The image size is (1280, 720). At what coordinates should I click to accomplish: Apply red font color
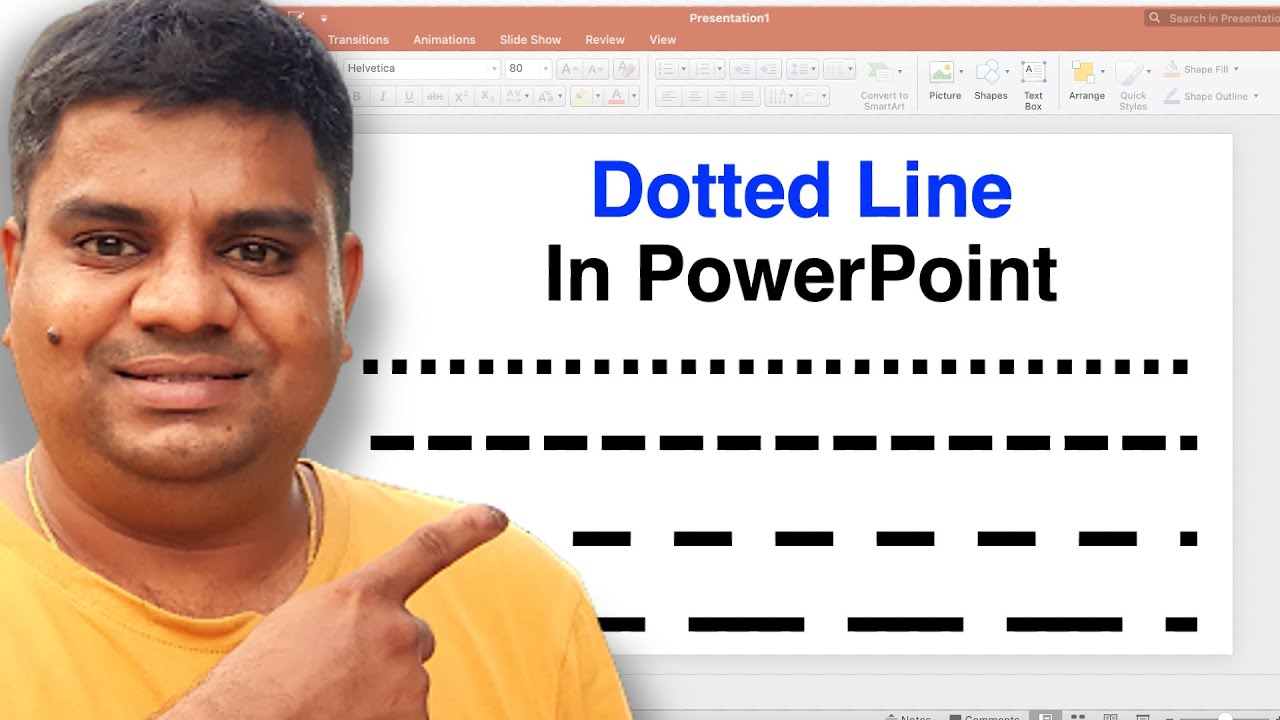tap(617, 97)
